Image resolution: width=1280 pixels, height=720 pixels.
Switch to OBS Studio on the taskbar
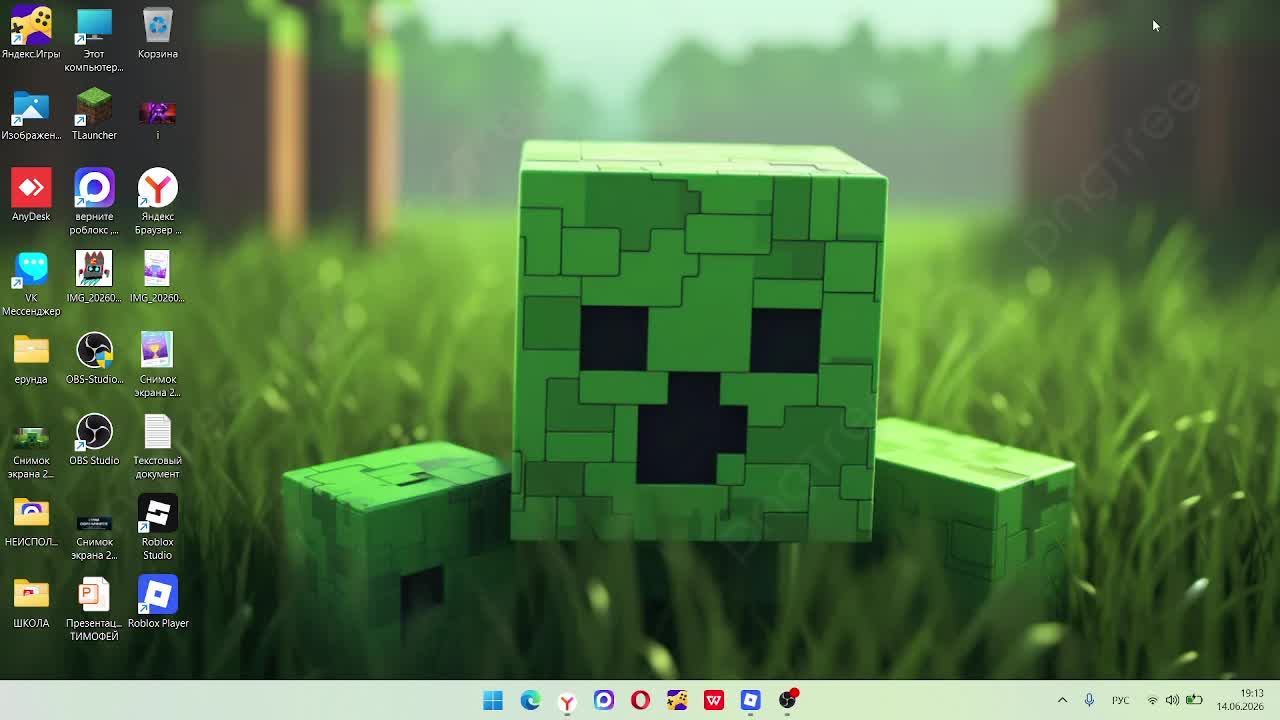[788, 700]
